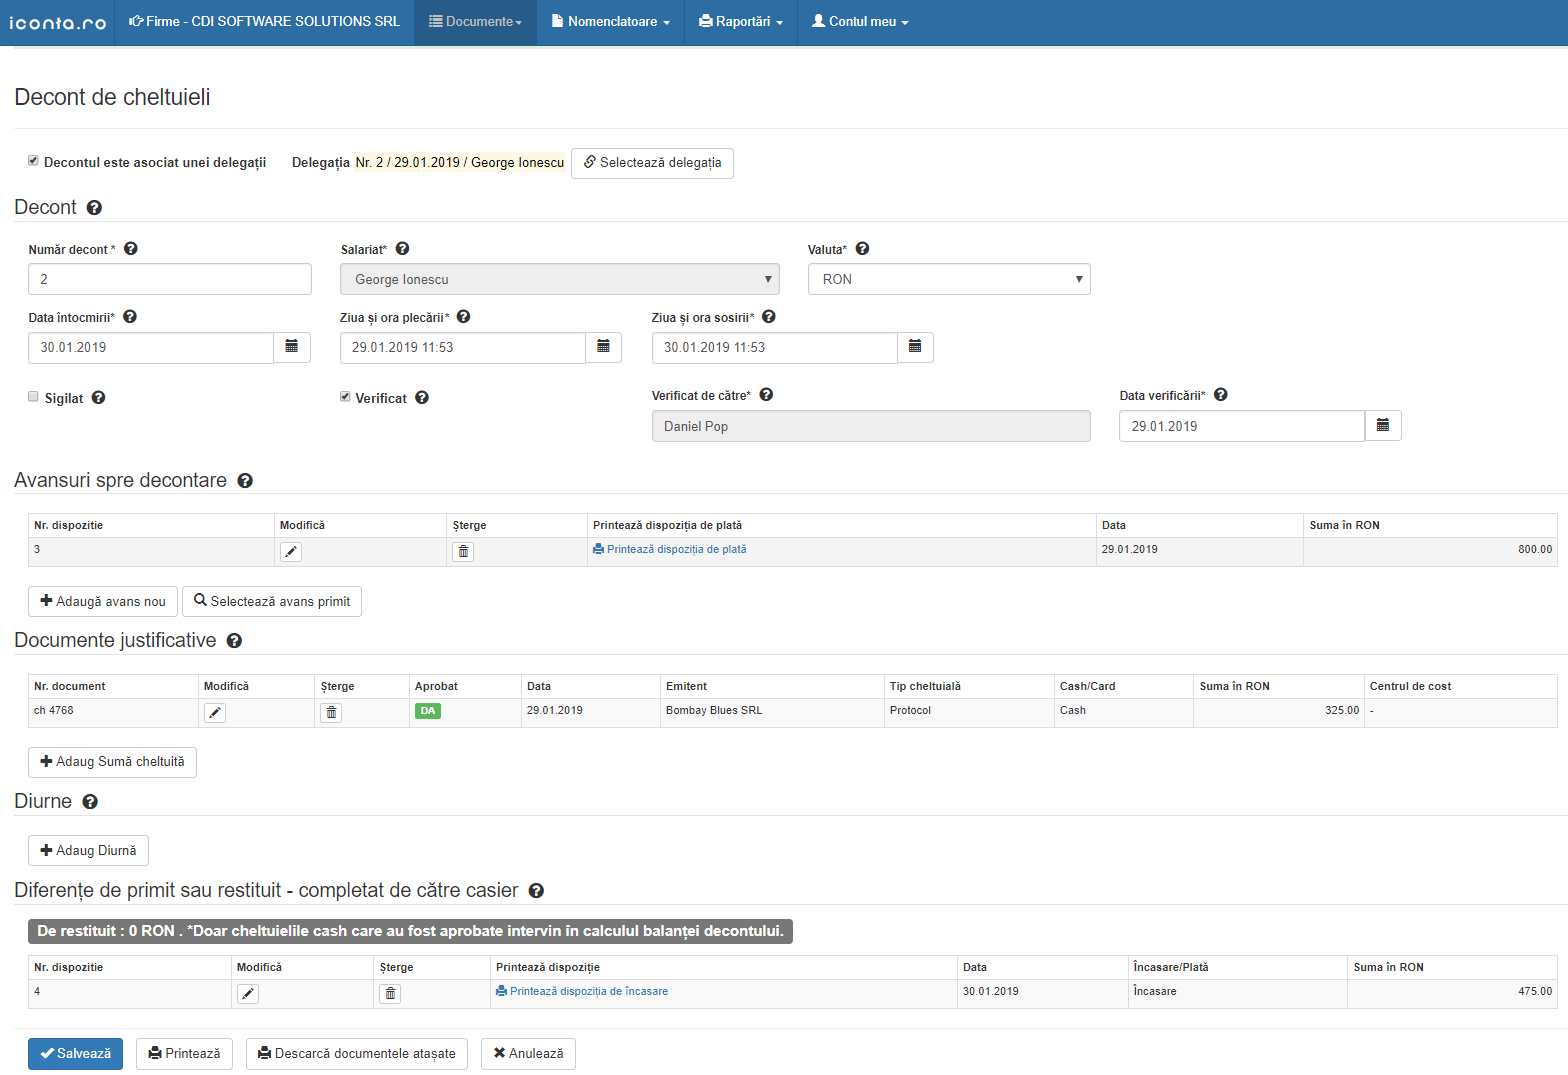Click the Salvează button
The width and height of the screenshot is (1568, 1075).
coord(75,1054)
